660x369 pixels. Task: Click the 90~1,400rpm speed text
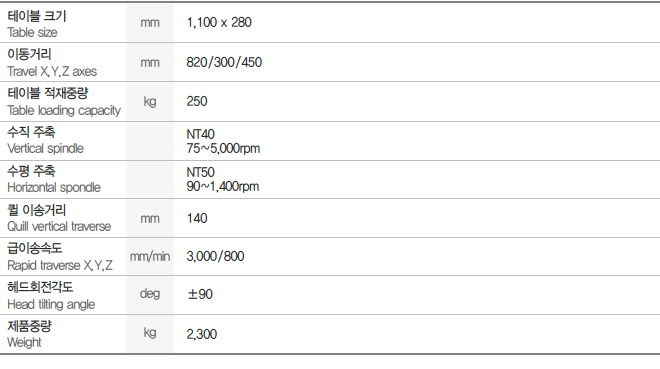223,186
